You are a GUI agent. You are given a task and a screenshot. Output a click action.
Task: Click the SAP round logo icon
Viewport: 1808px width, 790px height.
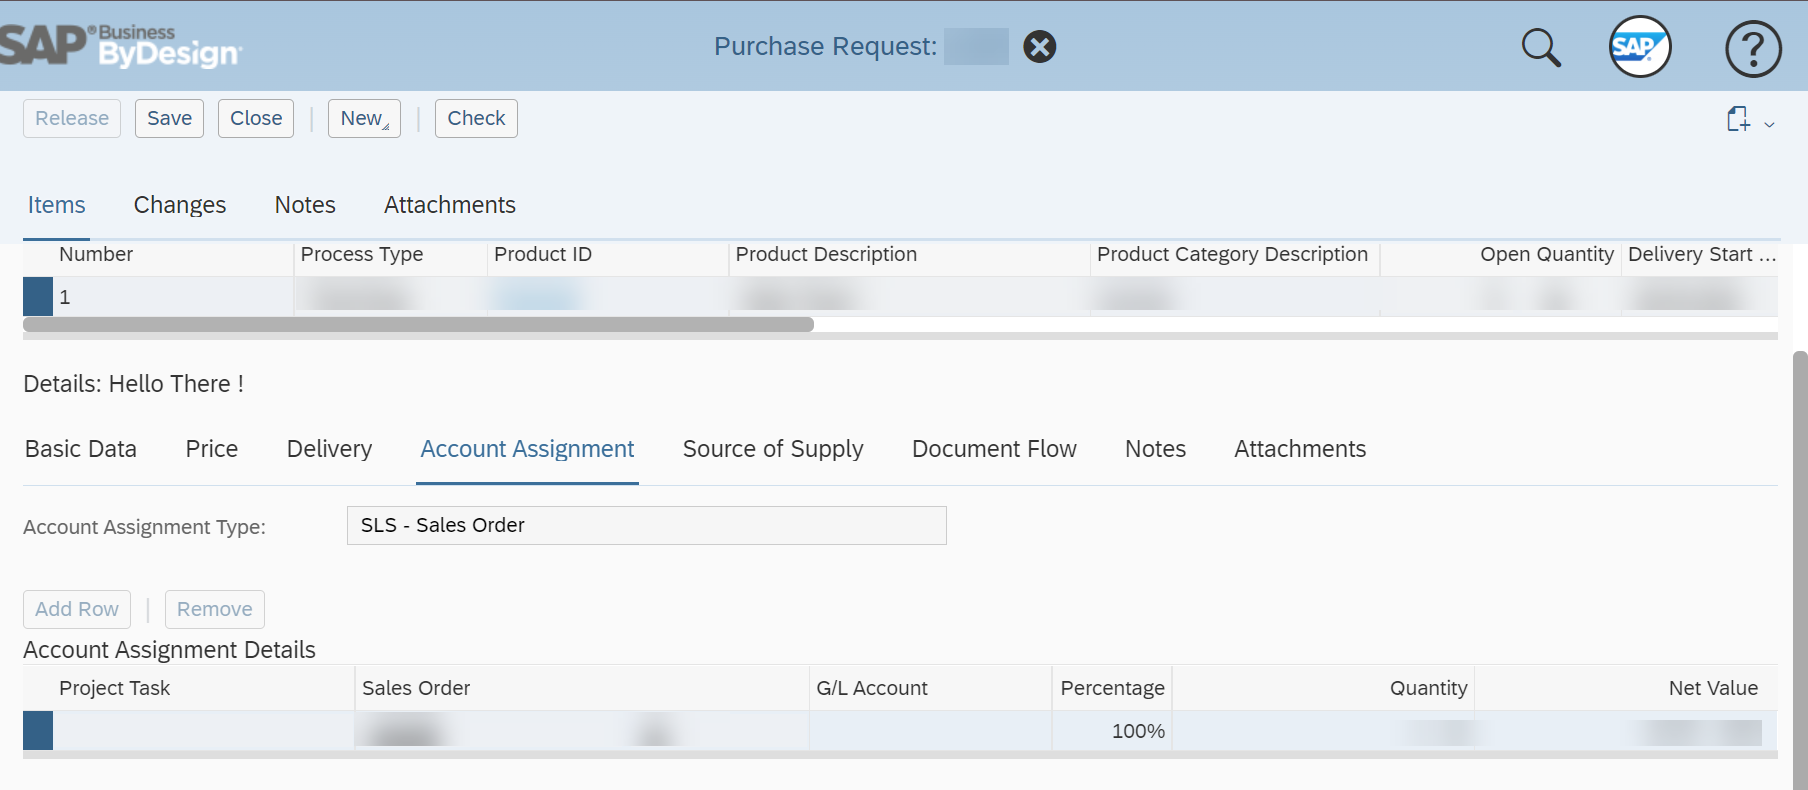(x=1639, y=47)
